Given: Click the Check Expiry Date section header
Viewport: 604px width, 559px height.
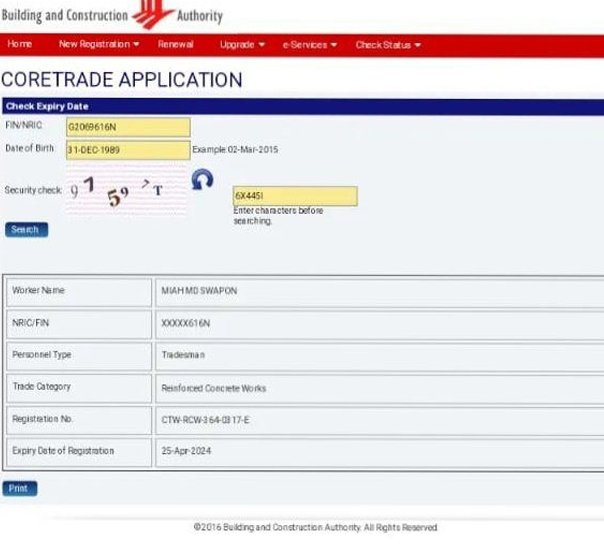Looking at the screenshot, I should pos(303,106).
